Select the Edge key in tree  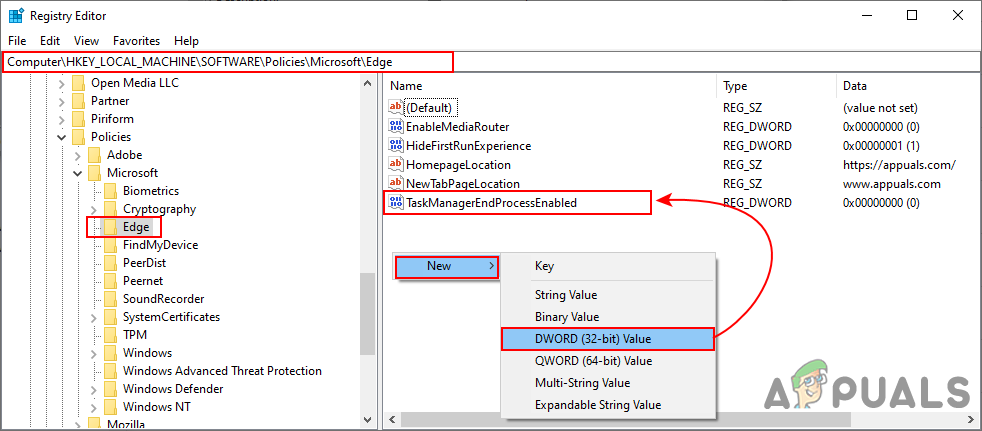[135, 227]
